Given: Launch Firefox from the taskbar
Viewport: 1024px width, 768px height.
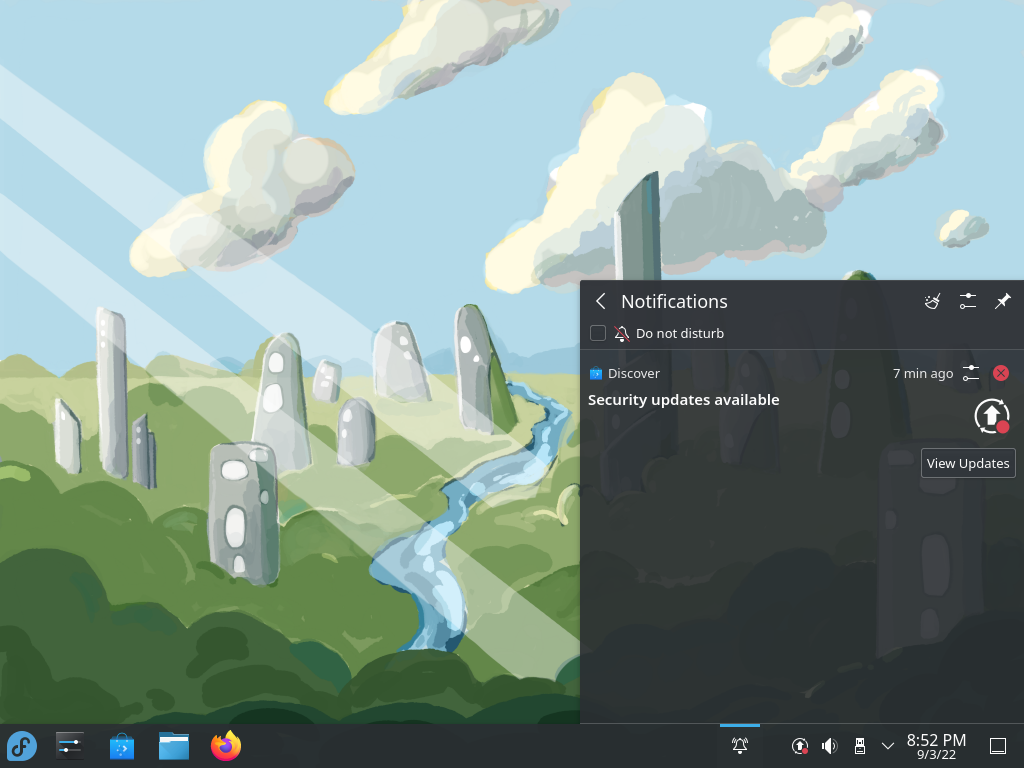Looking at the screenshot, I should (226, 746).
